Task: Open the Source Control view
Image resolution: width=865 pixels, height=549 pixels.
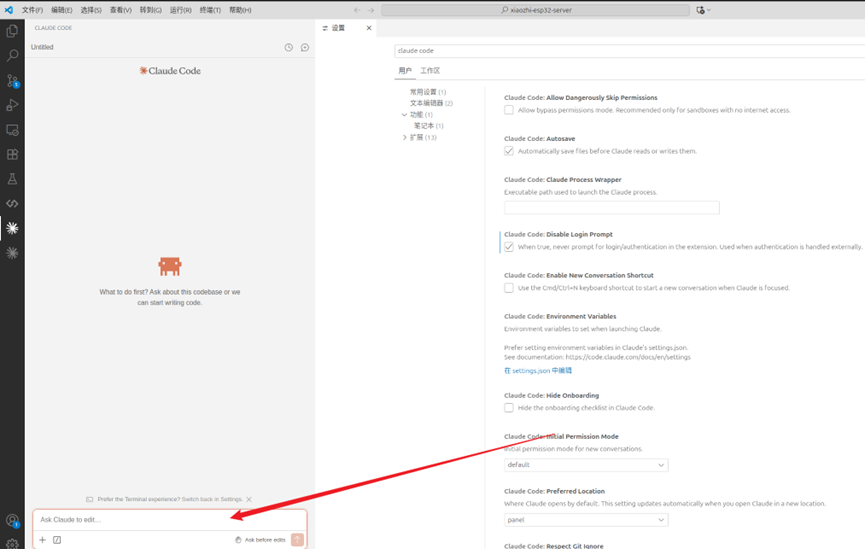Action: [12, 81]
